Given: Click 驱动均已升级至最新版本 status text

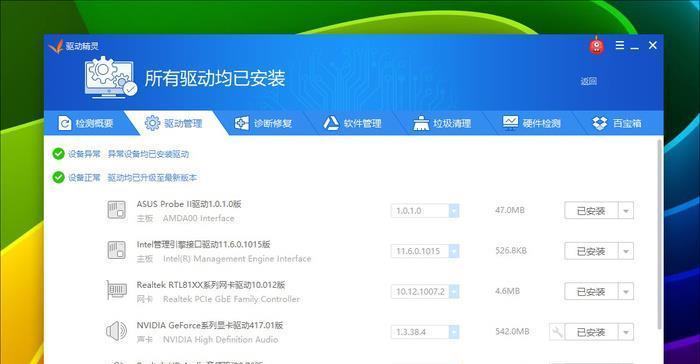Looking at the screenshot, I should pyautogui.click(x=152, y=177).
